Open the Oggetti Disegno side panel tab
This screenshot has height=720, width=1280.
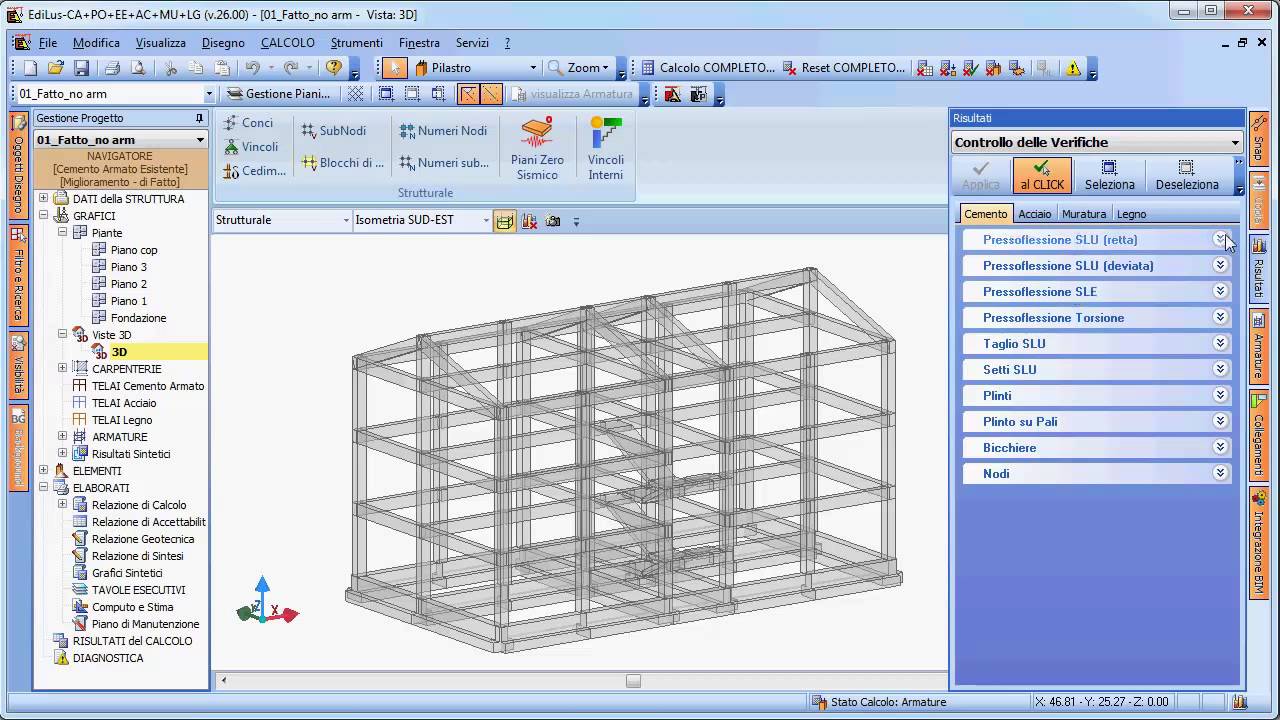pyautogui.click(x=18, y=164)
